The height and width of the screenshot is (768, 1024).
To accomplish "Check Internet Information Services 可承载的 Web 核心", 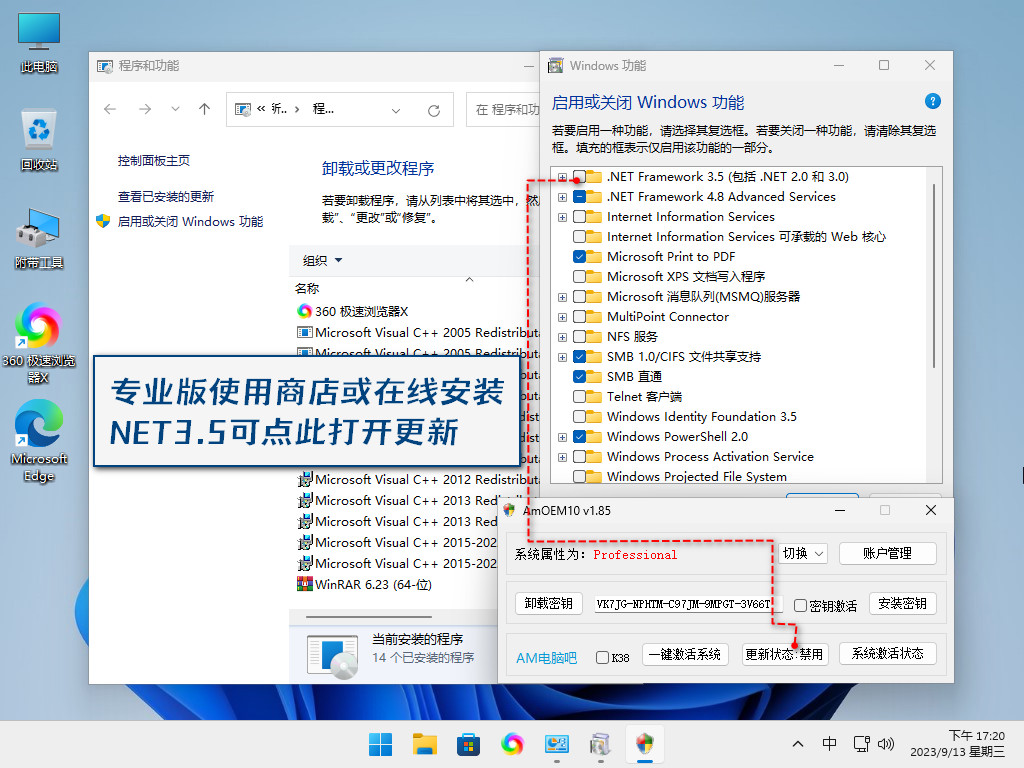I will coord(579,236).
